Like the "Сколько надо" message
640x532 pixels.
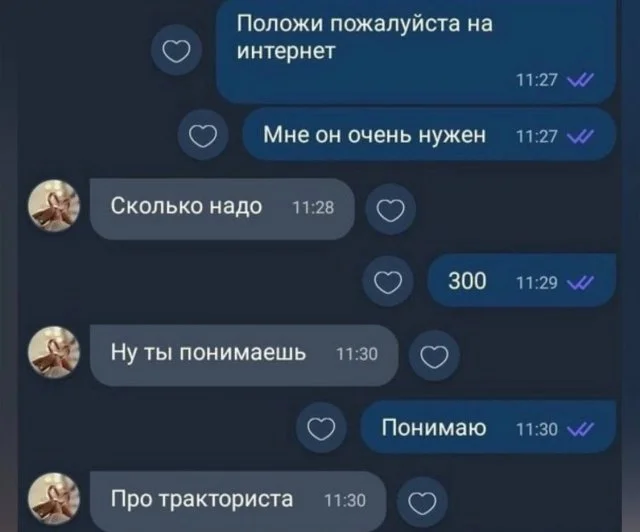pos(391,209)
